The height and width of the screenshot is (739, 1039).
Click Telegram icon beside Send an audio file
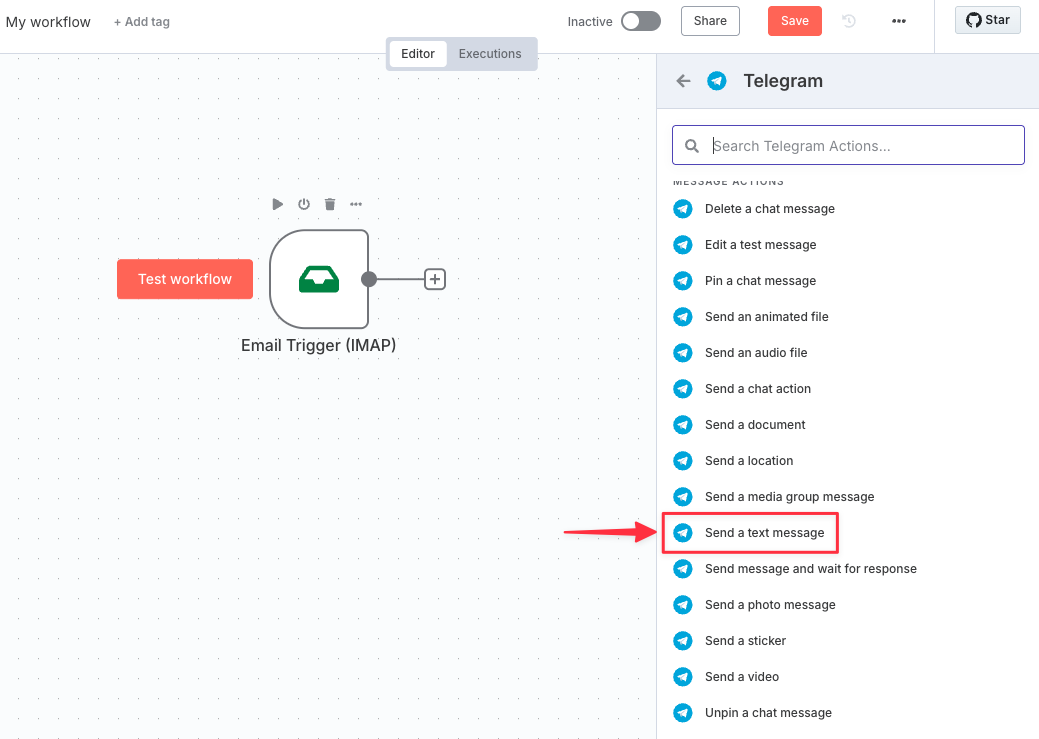683,353
